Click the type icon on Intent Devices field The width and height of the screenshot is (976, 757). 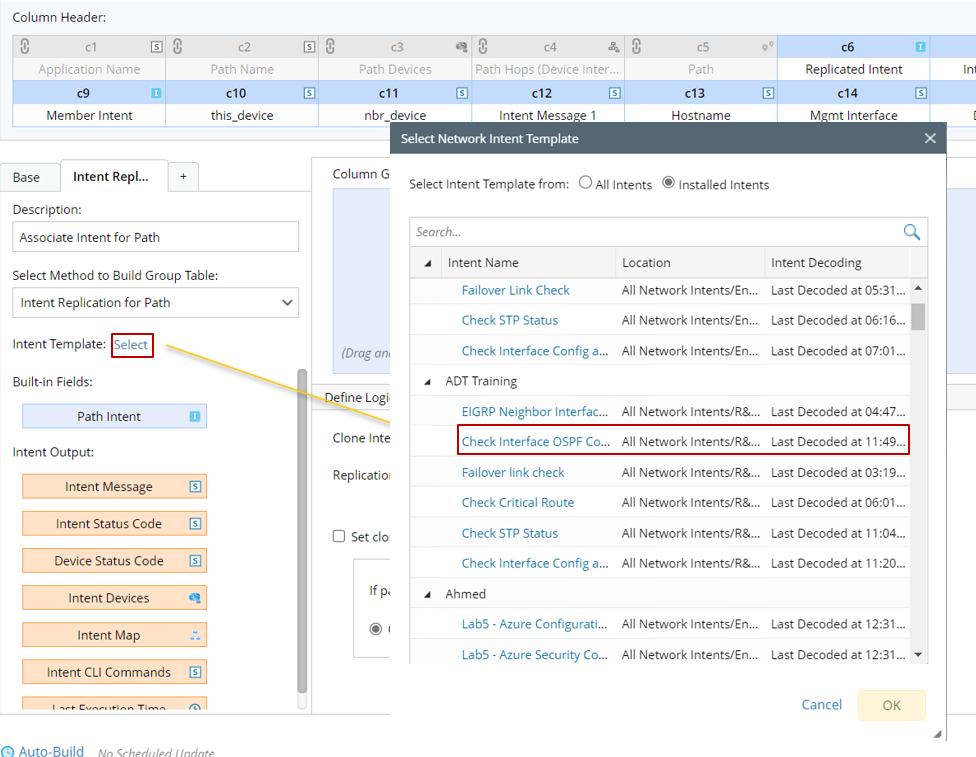(x=195, y=598)
